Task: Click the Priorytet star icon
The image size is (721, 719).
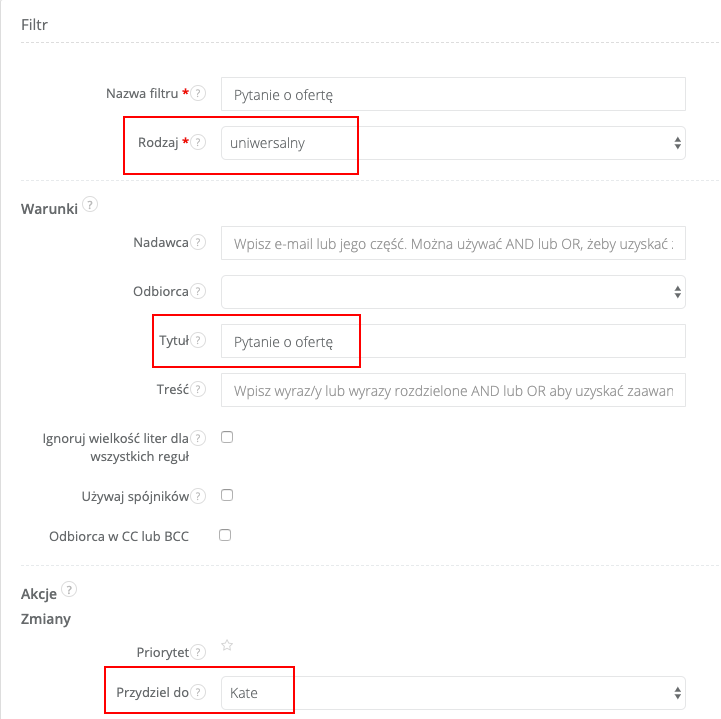Action: [227, 646]
